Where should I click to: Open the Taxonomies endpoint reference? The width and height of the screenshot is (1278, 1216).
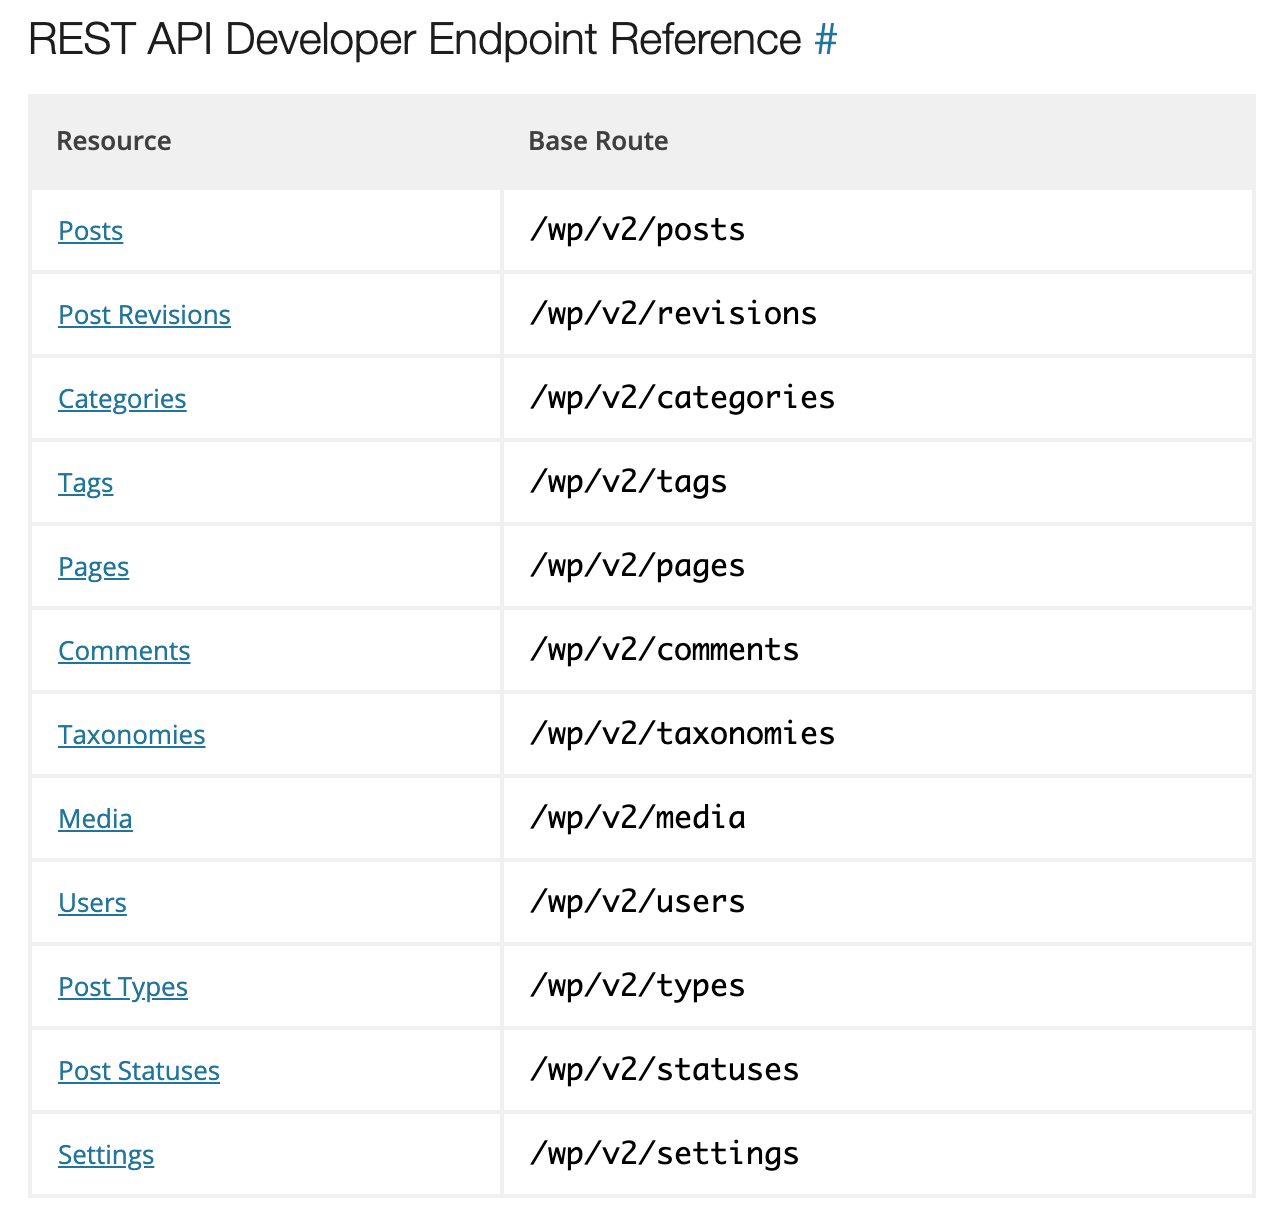pos(131,734)
